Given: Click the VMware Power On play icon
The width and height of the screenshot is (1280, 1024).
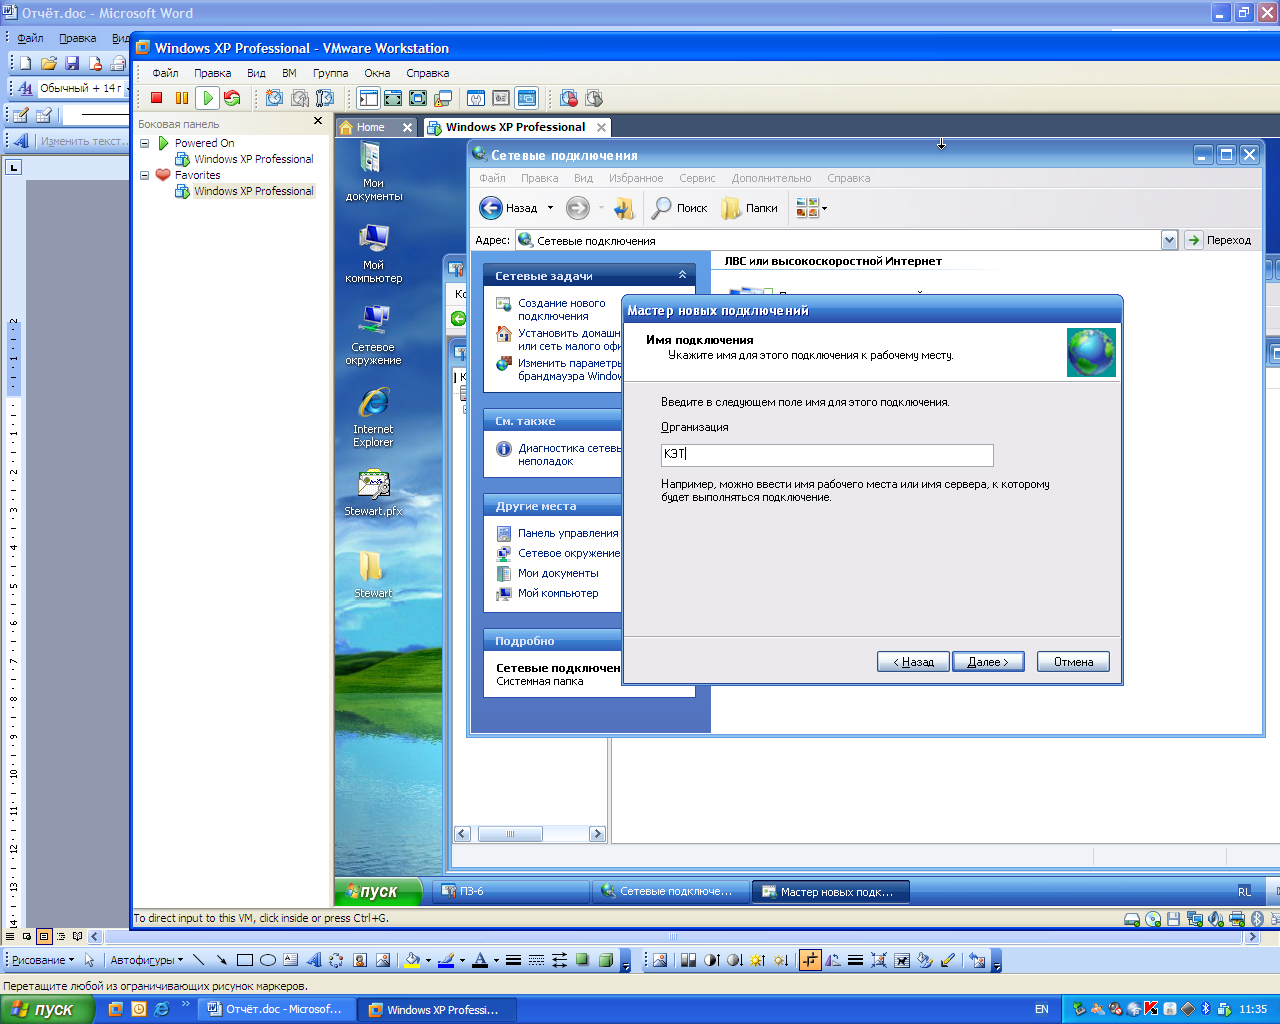Looking at the screenshot, I should (207, 98).
